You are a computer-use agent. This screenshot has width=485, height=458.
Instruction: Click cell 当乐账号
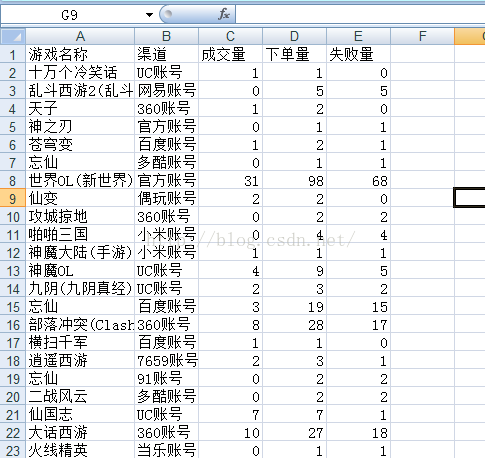[x=167, y=450]
